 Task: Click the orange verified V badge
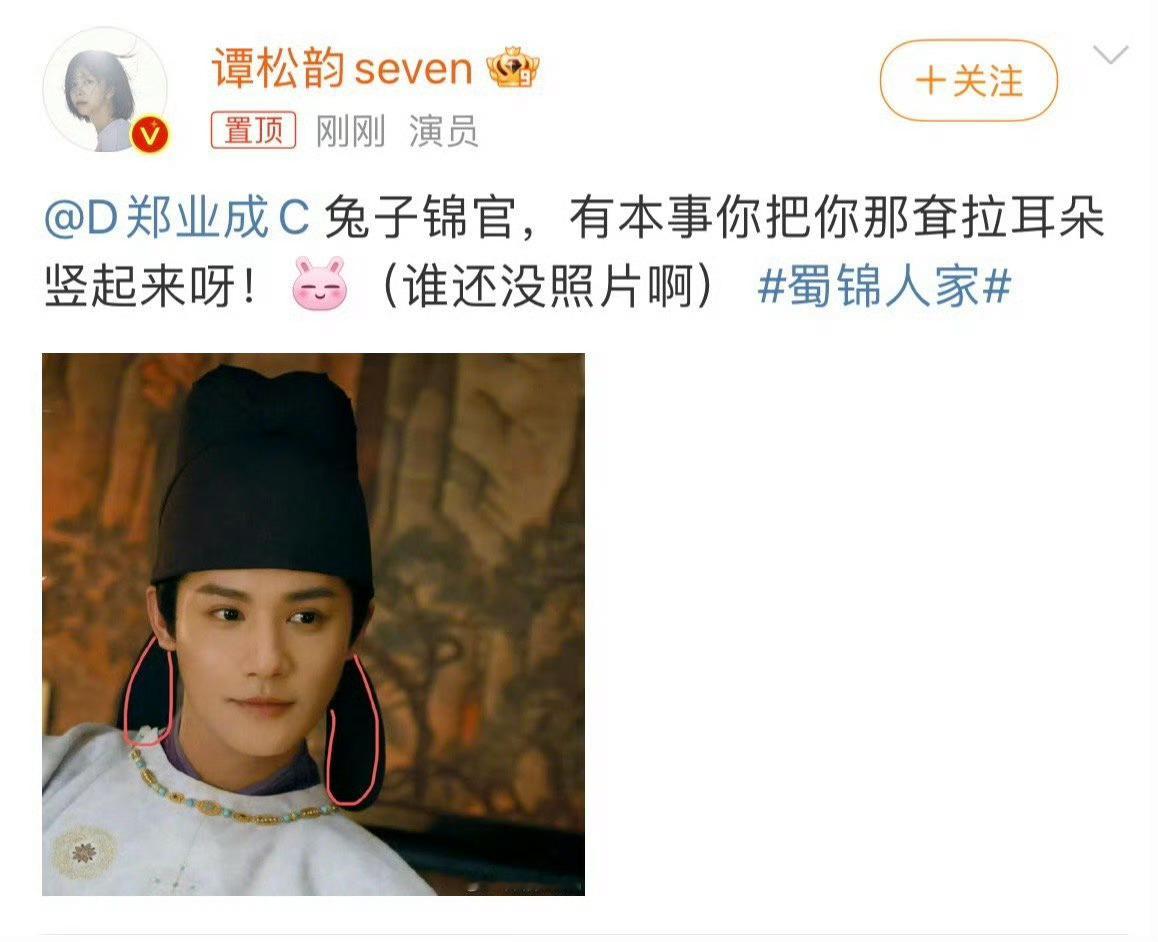tap(150, 134)
